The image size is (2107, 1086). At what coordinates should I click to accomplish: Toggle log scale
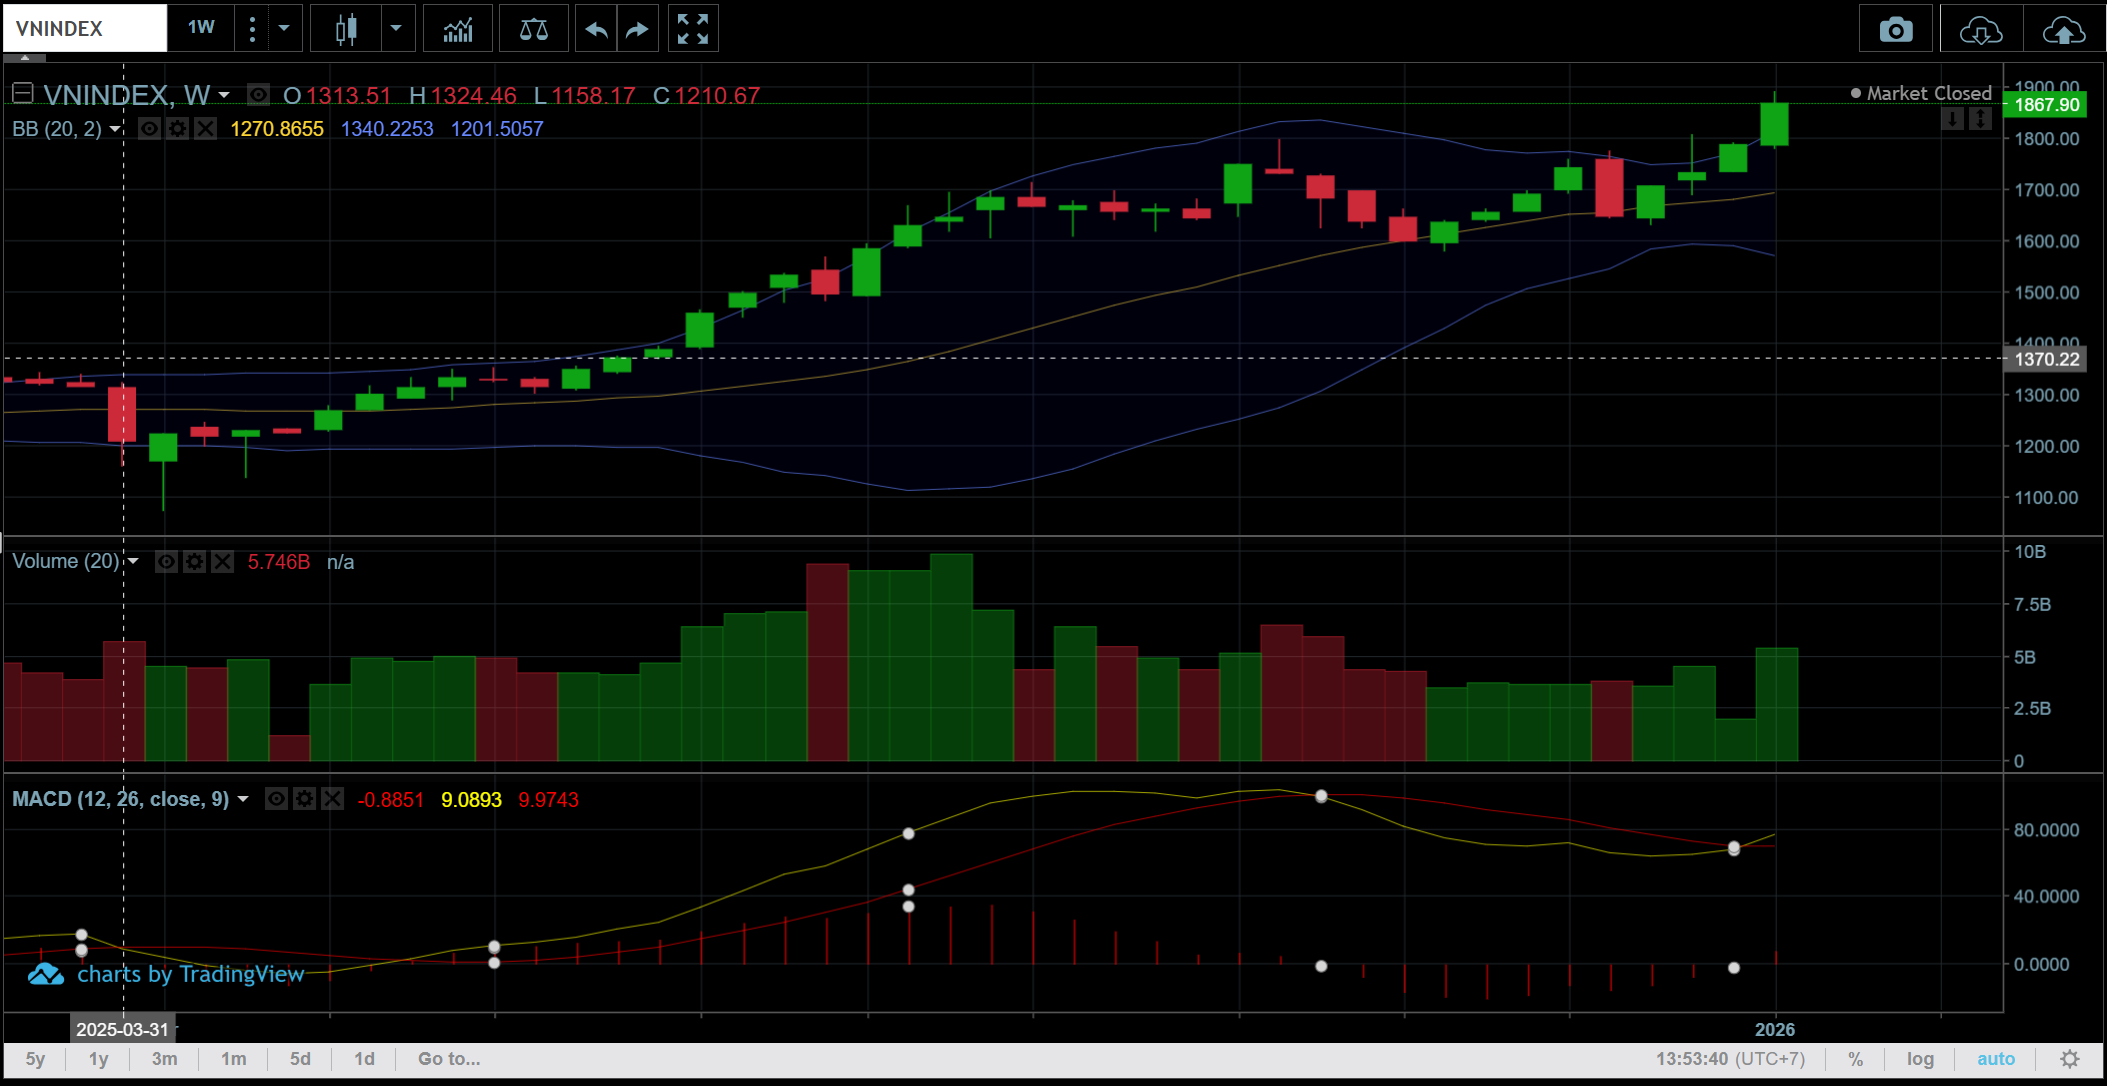[x=1920, y=1059]
